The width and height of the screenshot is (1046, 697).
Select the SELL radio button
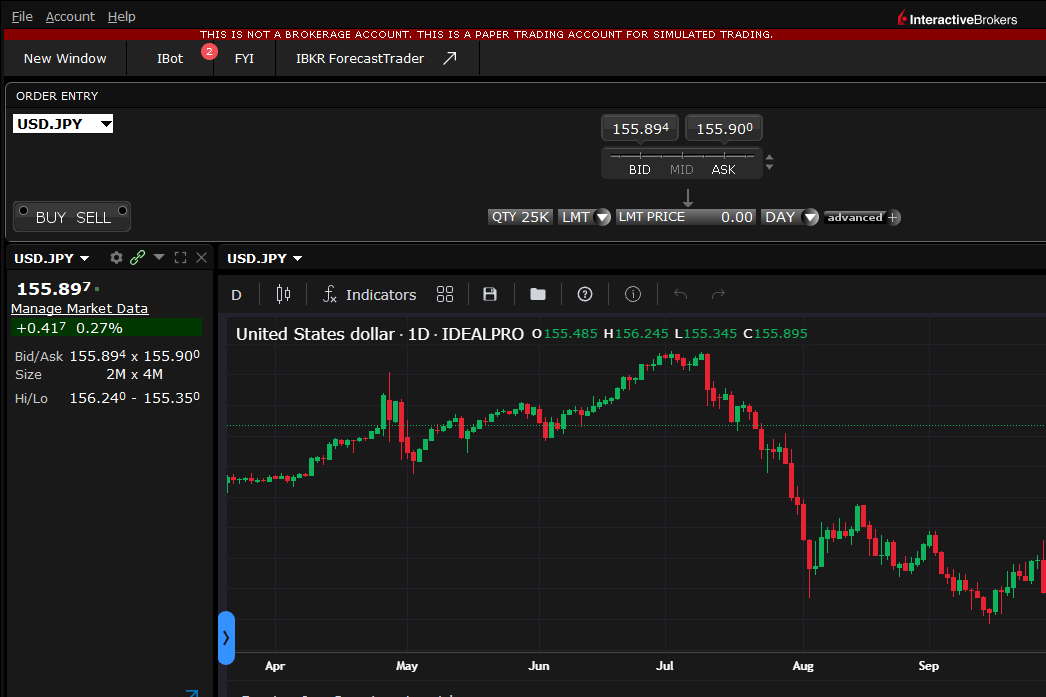click(122, 211)
